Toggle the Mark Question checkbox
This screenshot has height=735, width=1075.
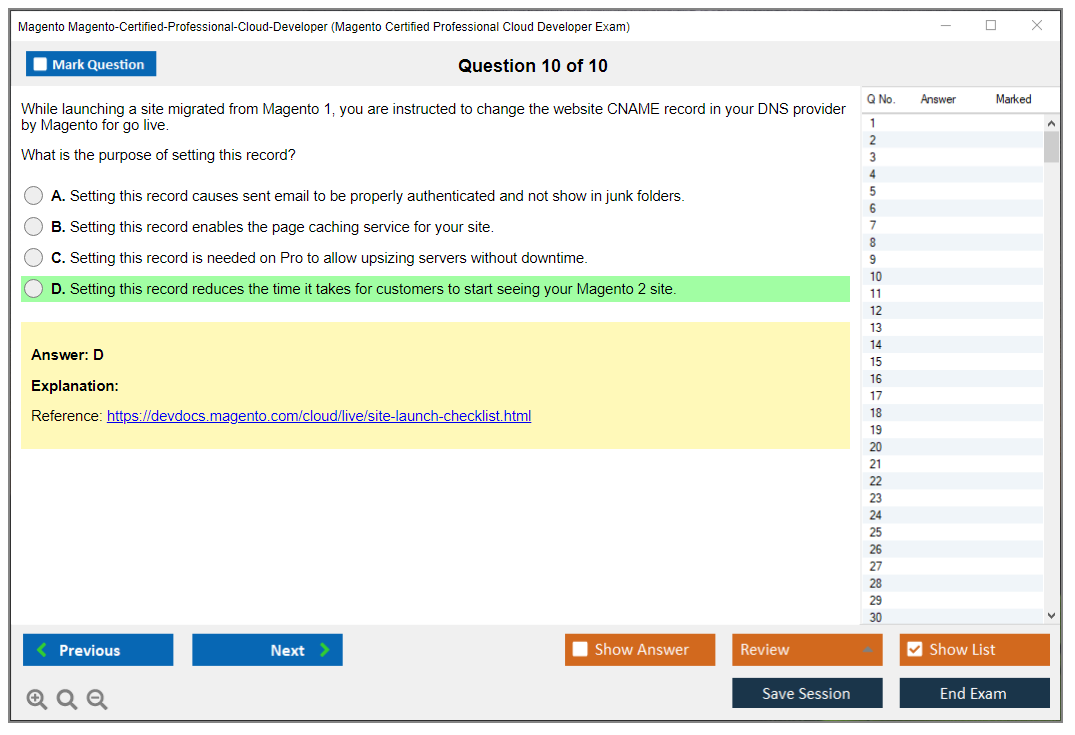point(41,65)
